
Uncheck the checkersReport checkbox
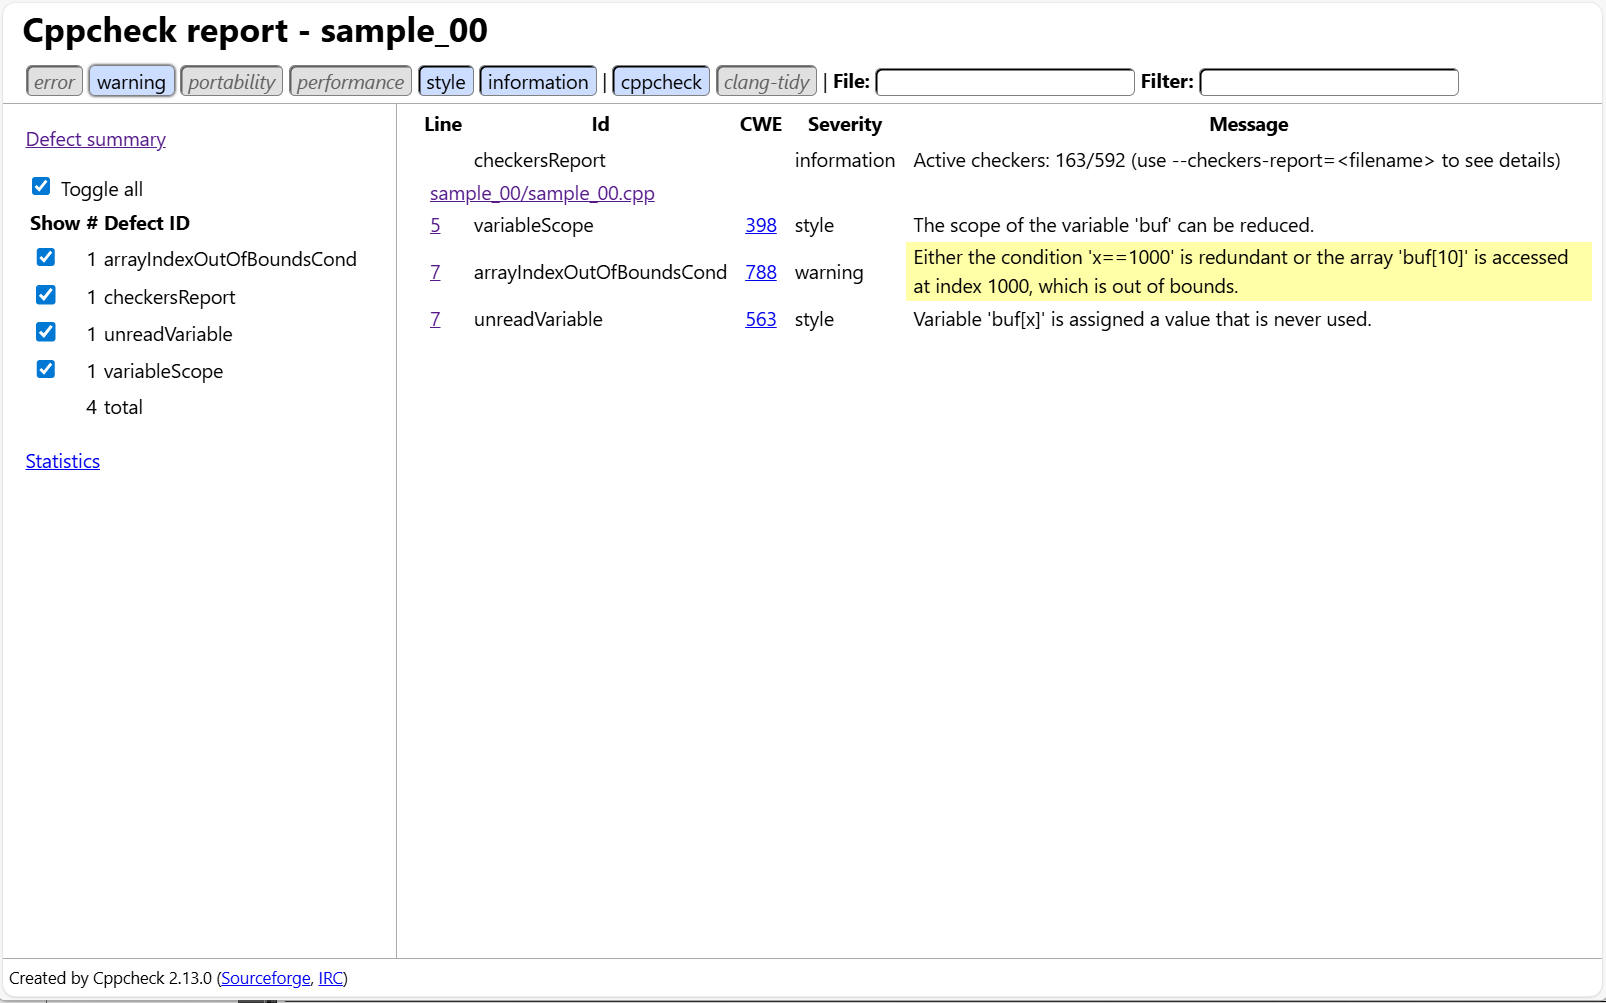pos(46,295)
